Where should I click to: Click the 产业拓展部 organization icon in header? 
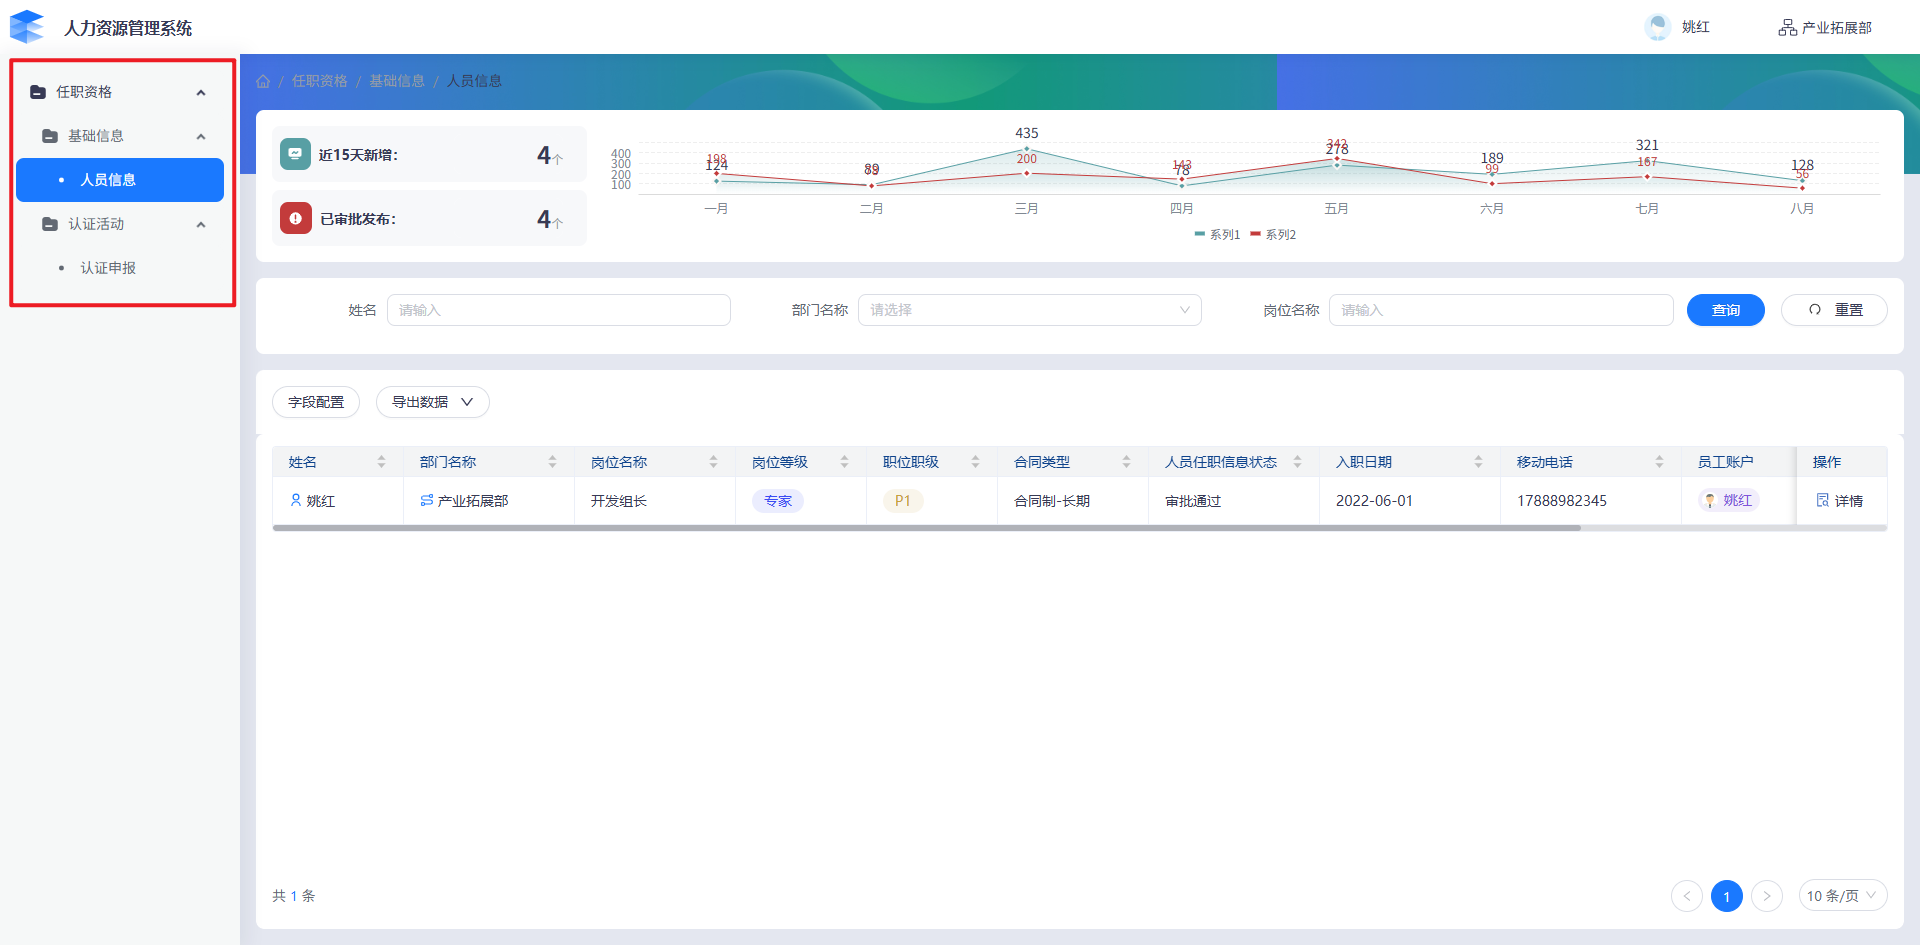pyautogui.click(x=1787, y=28)
